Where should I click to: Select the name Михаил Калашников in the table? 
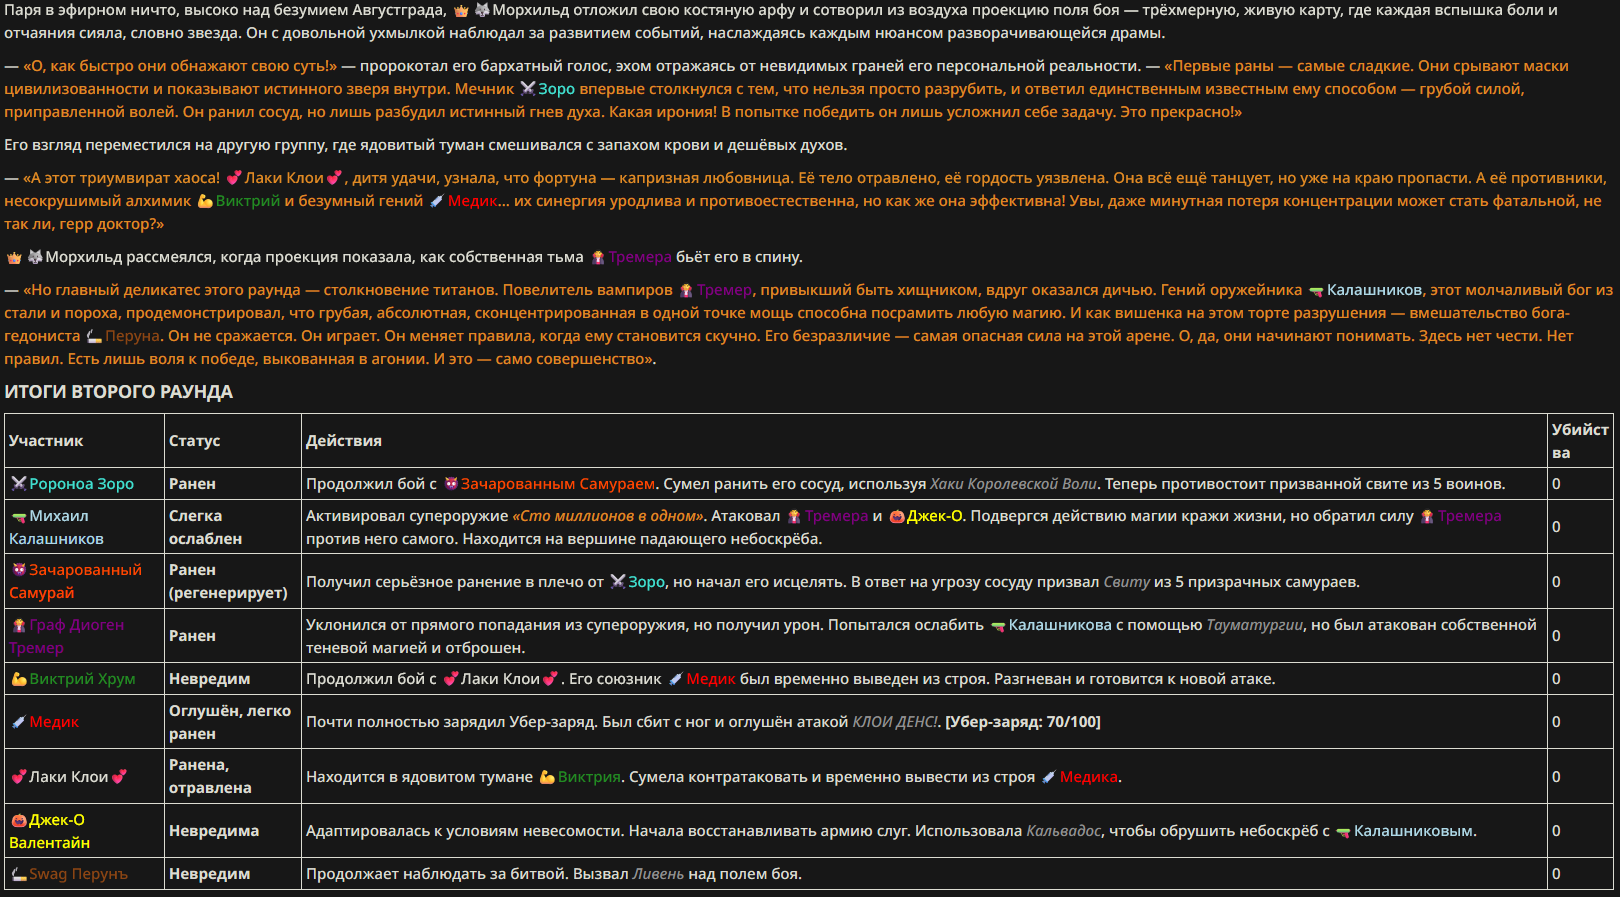coord(57,527)
